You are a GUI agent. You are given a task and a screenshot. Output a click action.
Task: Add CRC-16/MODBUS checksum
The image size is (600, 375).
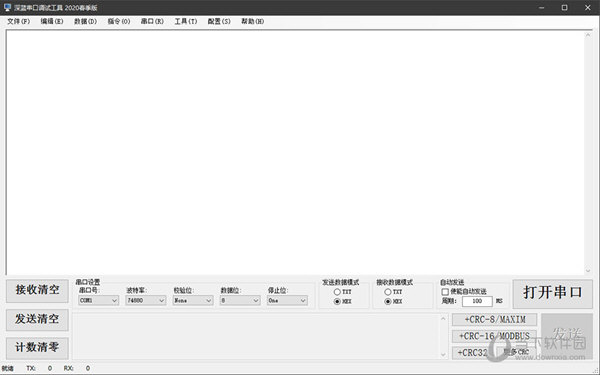pos(494,336)
